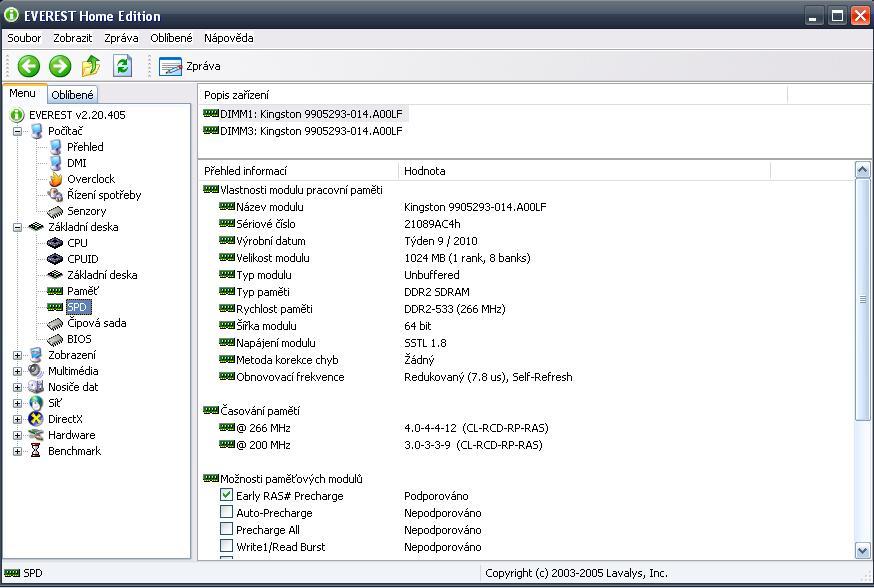874x588 pixels.
Task: Open the Oblíbené menu in menu bar
Action: (171, 38)
